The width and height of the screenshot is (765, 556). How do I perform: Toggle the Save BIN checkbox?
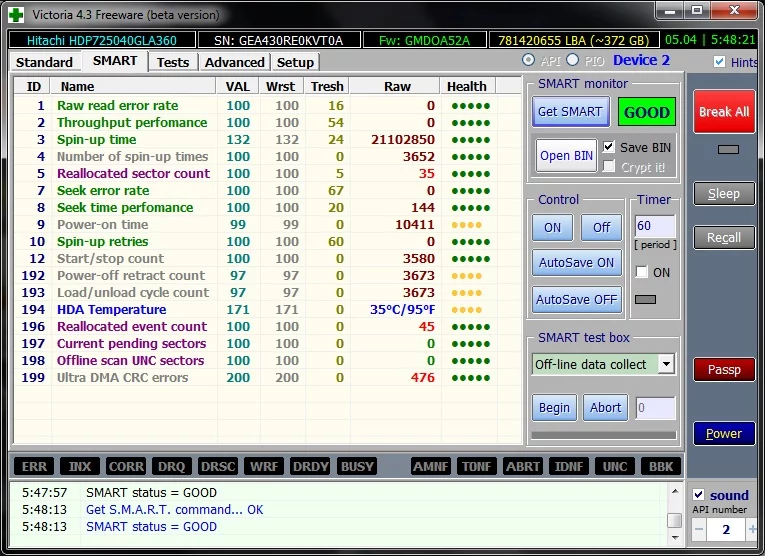point(609,147)
